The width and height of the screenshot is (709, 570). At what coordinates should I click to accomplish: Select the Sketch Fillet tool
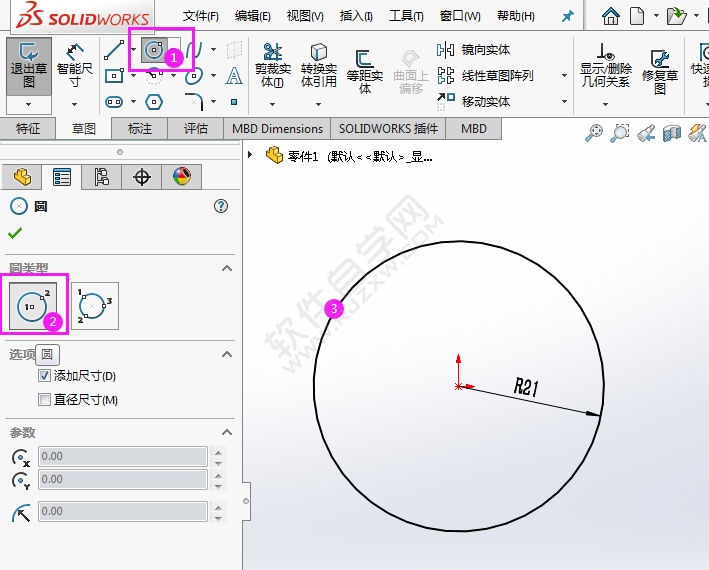coord(194,102)
